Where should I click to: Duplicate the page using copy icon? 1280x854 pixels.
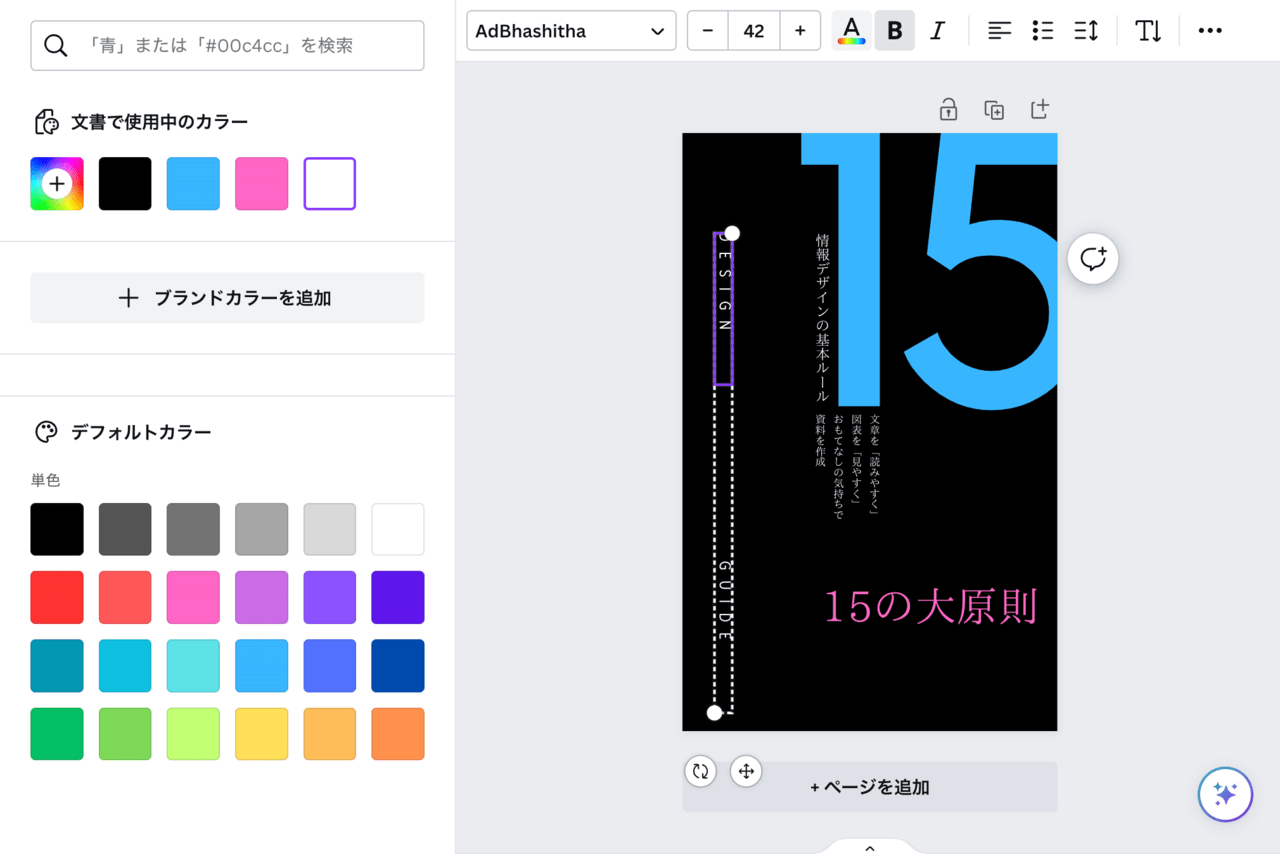(x=994, y=110)
